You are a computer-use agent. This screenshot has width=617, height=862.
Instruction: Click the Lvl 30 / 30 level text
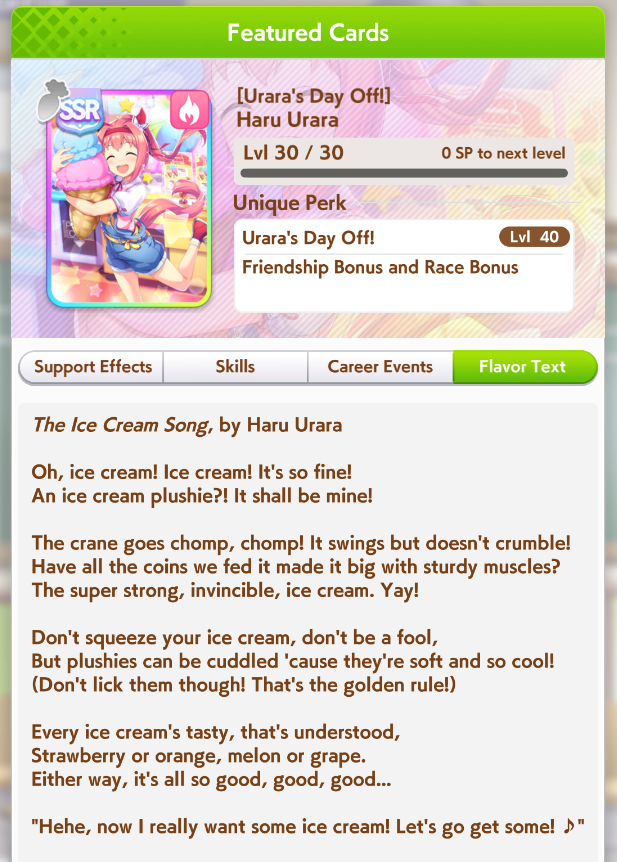point(294,153)
